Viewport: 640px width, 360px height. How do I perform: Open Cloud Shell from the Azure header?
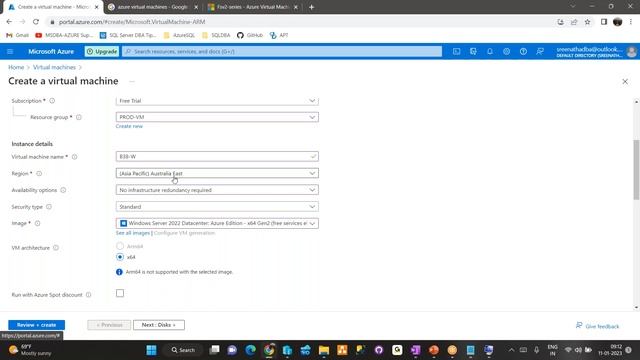click(x=456, y=51)
